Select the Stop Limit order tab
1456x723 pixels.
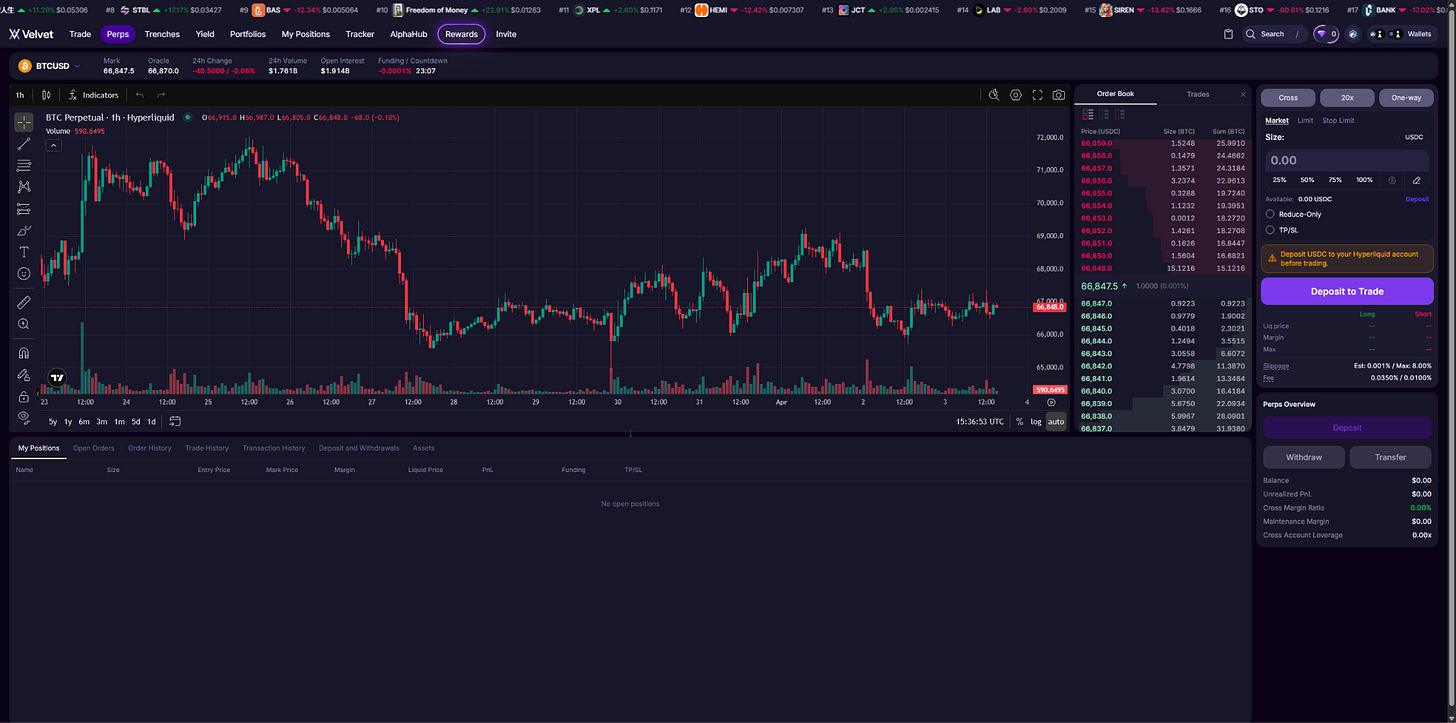tap(1338, 120)
